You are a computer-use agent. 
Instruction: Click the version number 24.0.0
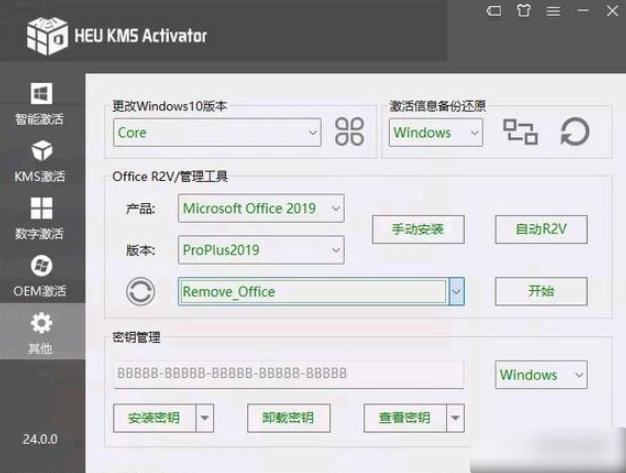pos(40,439)
